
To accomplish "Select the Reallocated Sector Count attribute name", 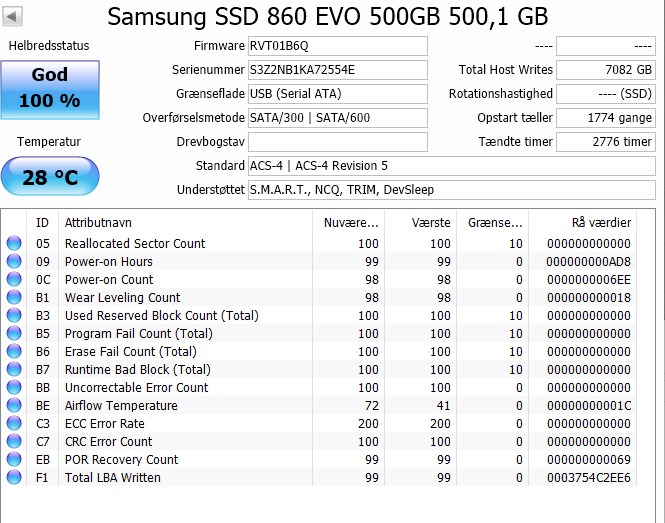I will click(x=135, y=243).
